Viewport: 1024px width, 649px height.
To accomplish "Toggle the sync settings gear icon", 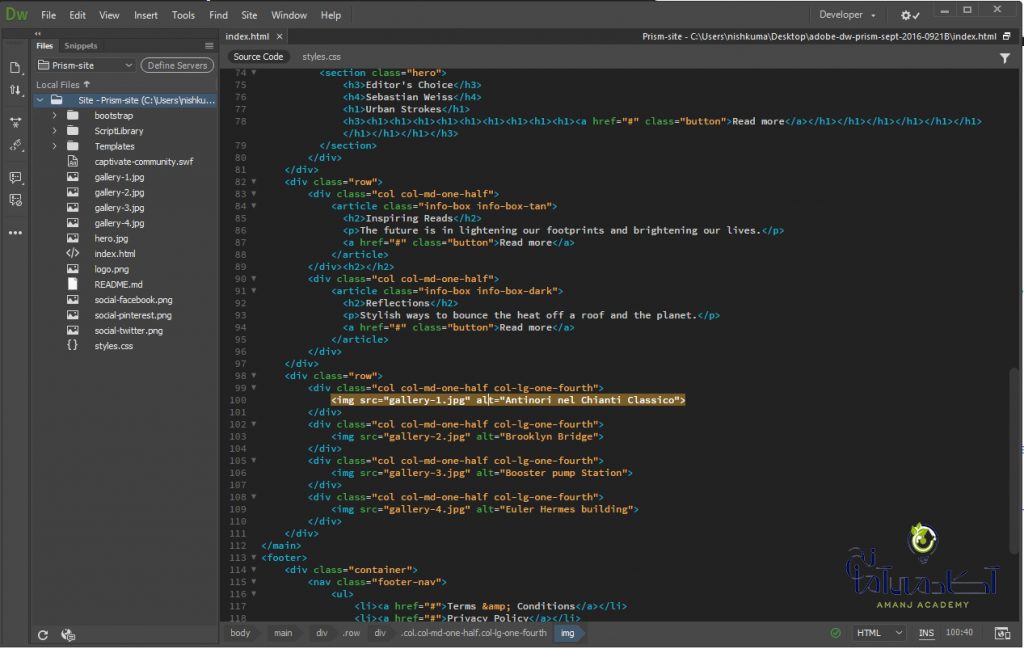I will click(x=910, y=15).
